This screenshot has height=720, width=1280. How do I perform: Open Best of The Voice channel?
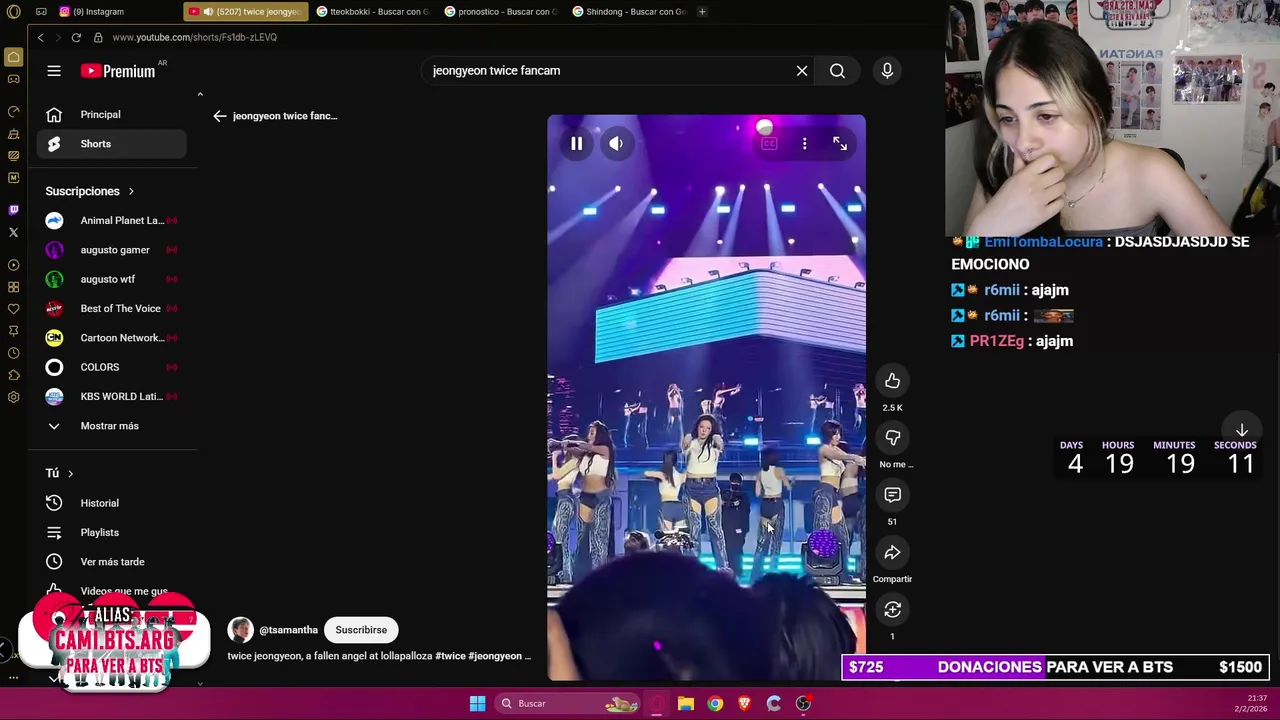112,308
